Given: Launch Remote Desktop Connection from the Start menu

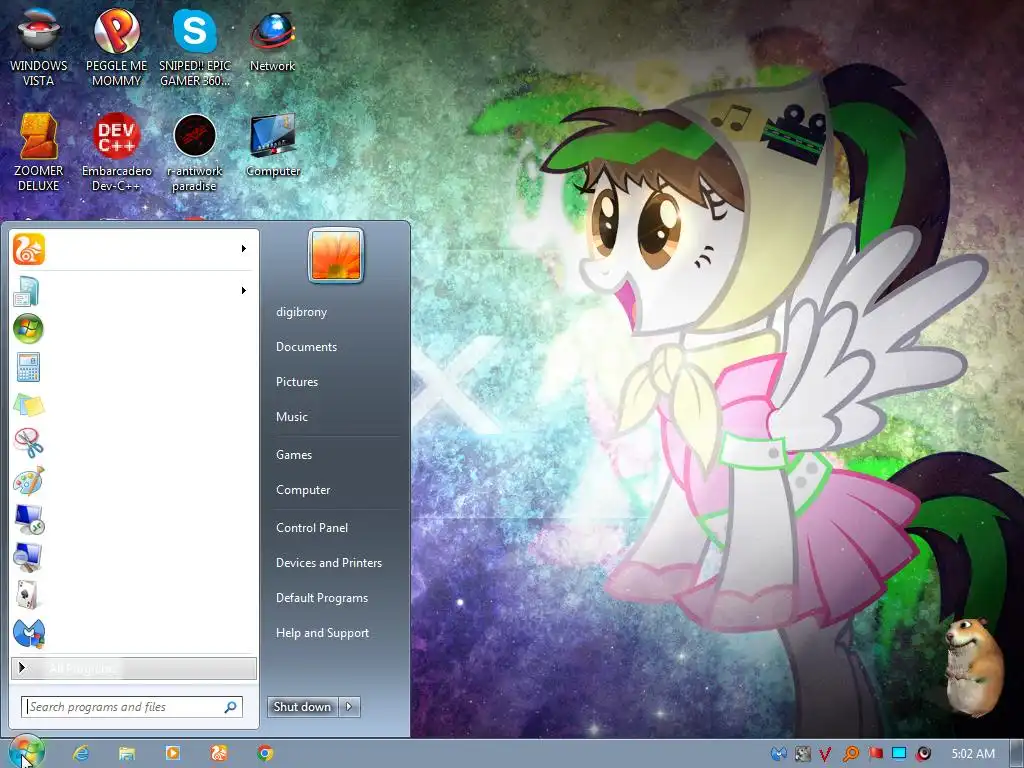Looking at the screenshot, I should [28, 519].
